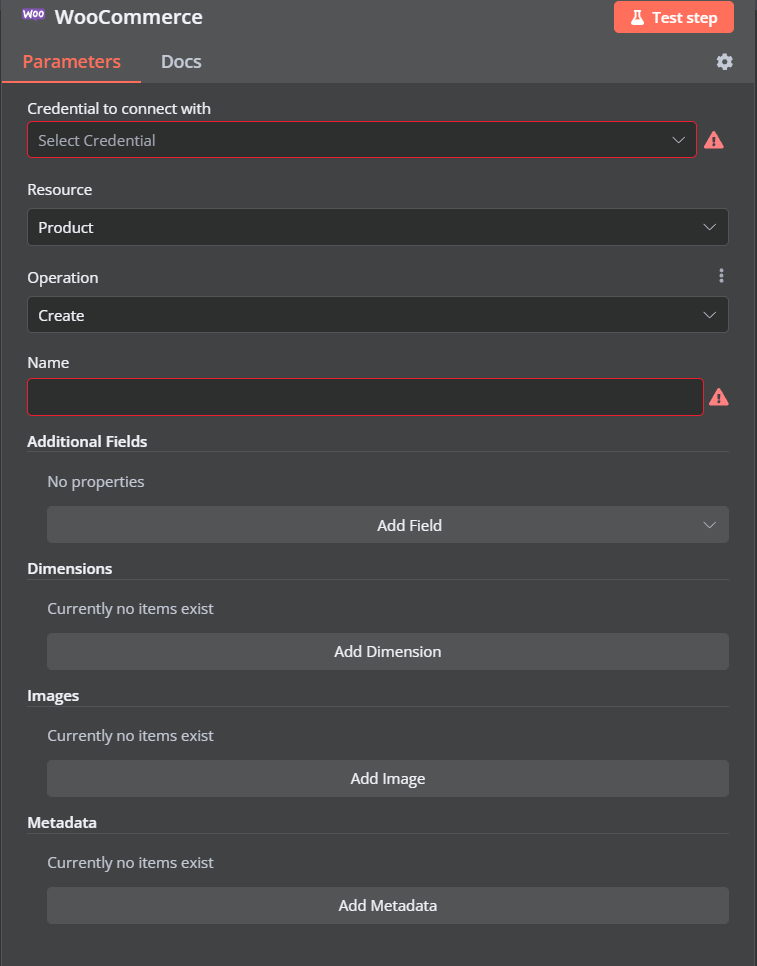Click the WooCommerce logo icon

33,15
